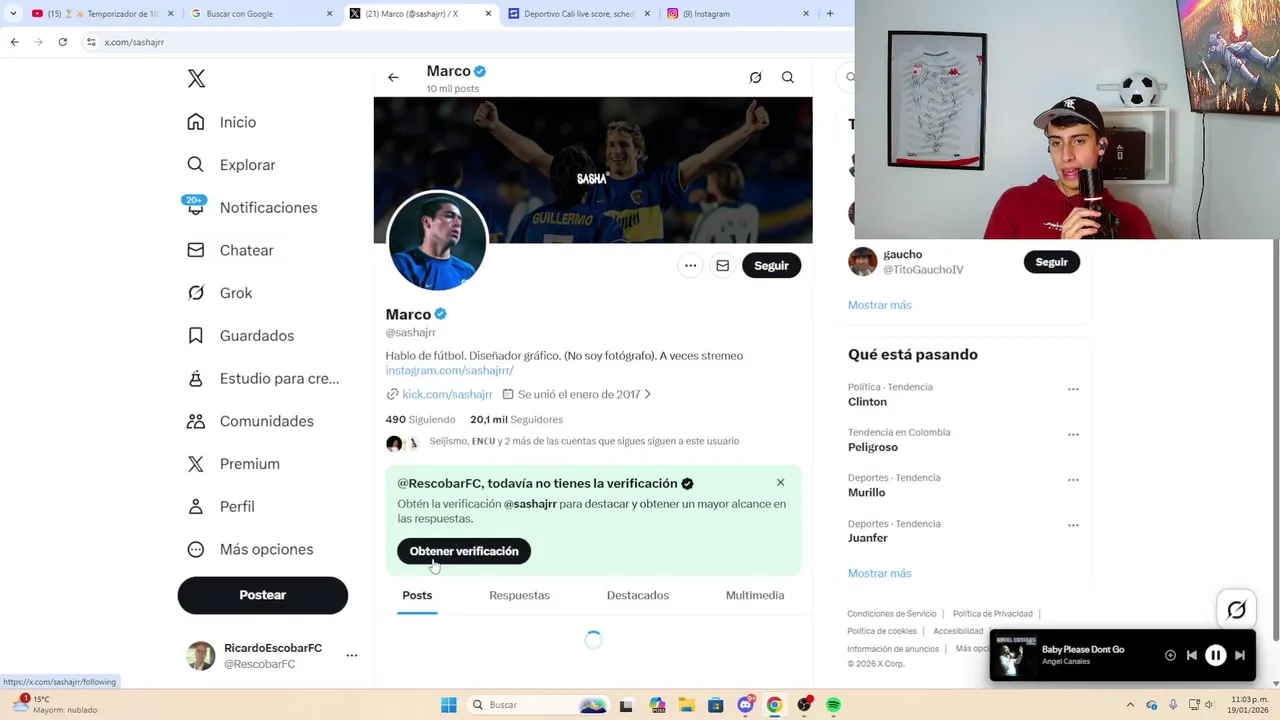Follow Marco with the Seguir button
The height and width of the screenshot is (720, 1280).
pyautogui.click(x=771, y=266)
